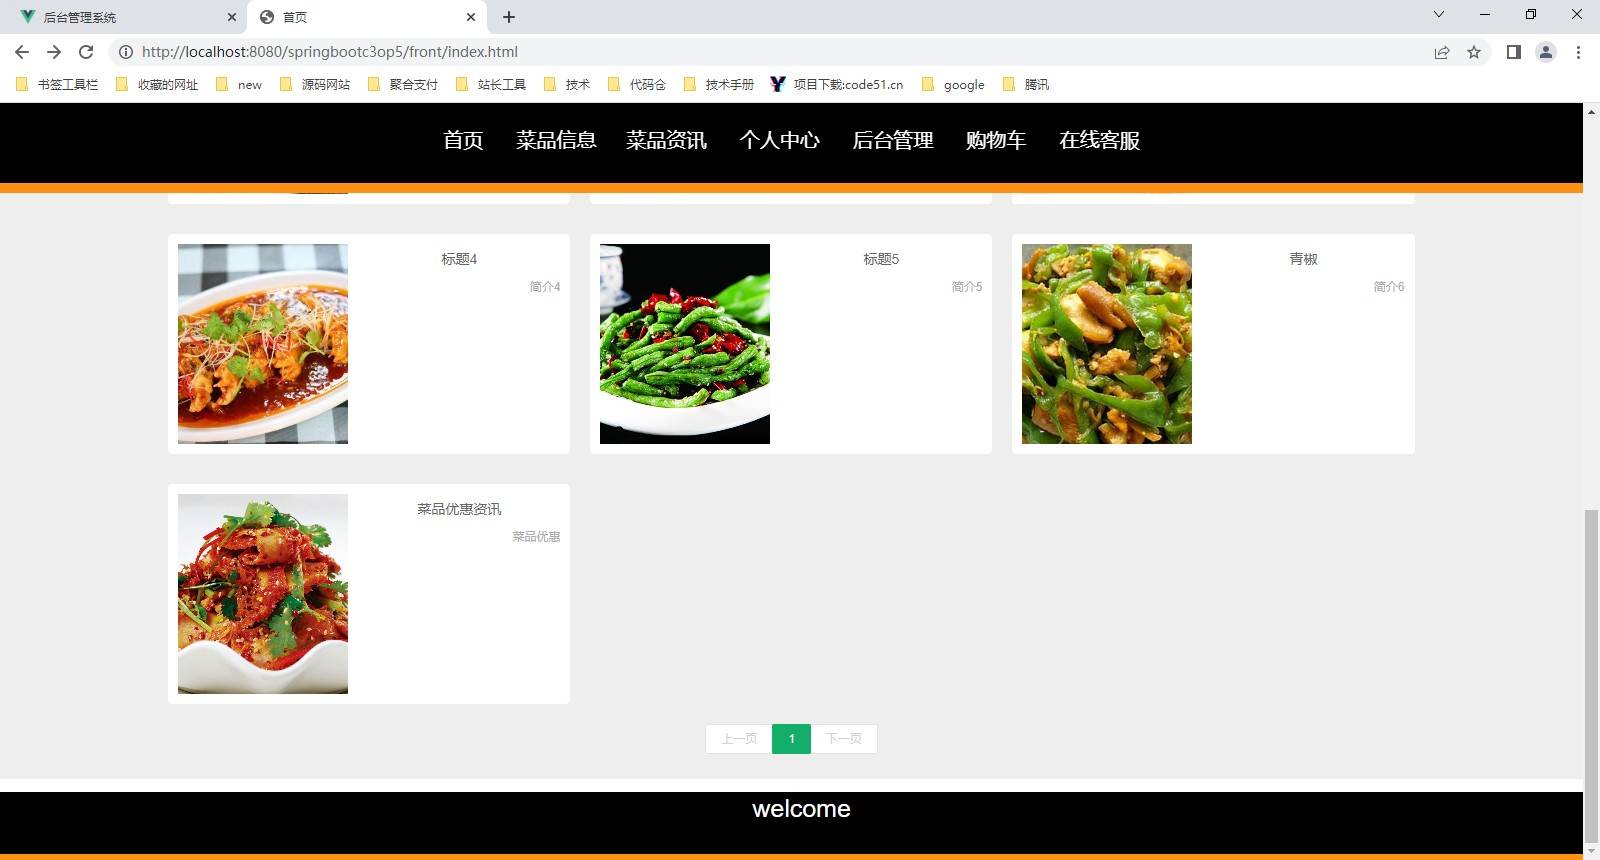Image resolution: width=1600 pixels, height=860 pixels.
Task: Open the 青椒 news title
Action: pyautogui.click(x=1303, y=259)
